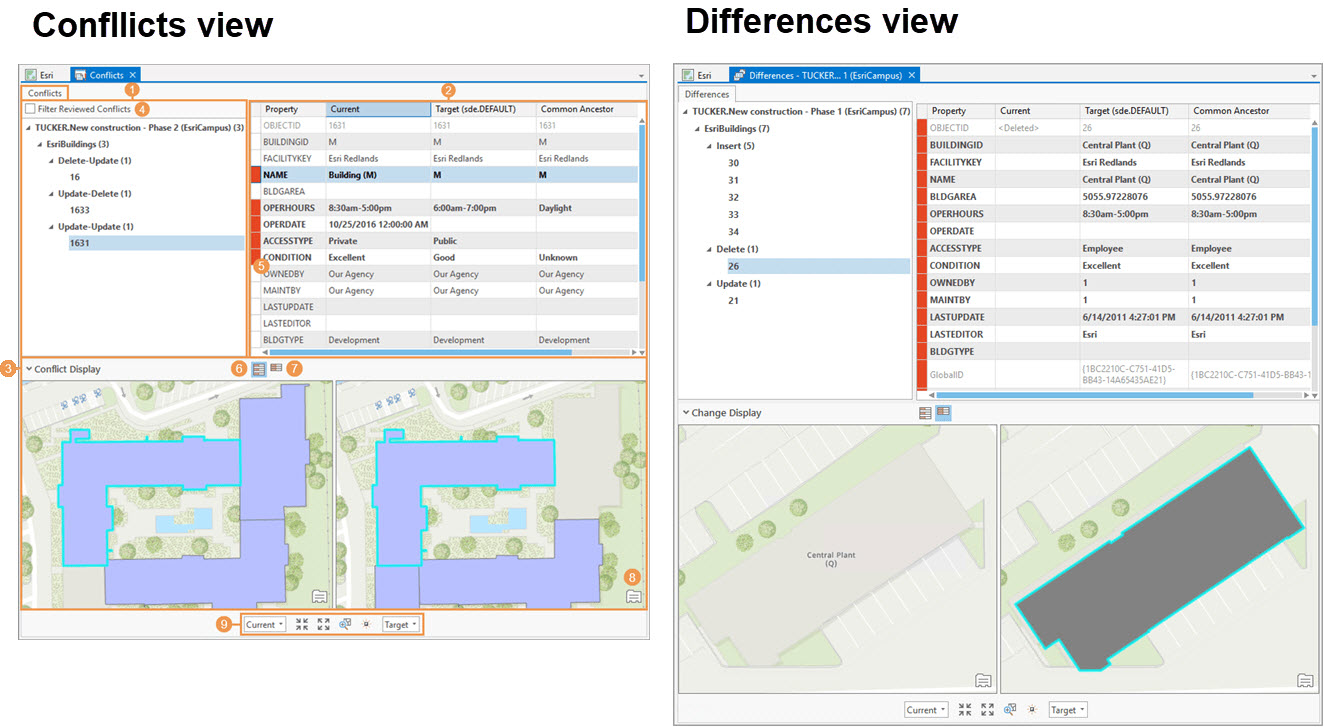
Task: Click the fixed zoom out icon in Conflicts view
Action: point(323,624)
